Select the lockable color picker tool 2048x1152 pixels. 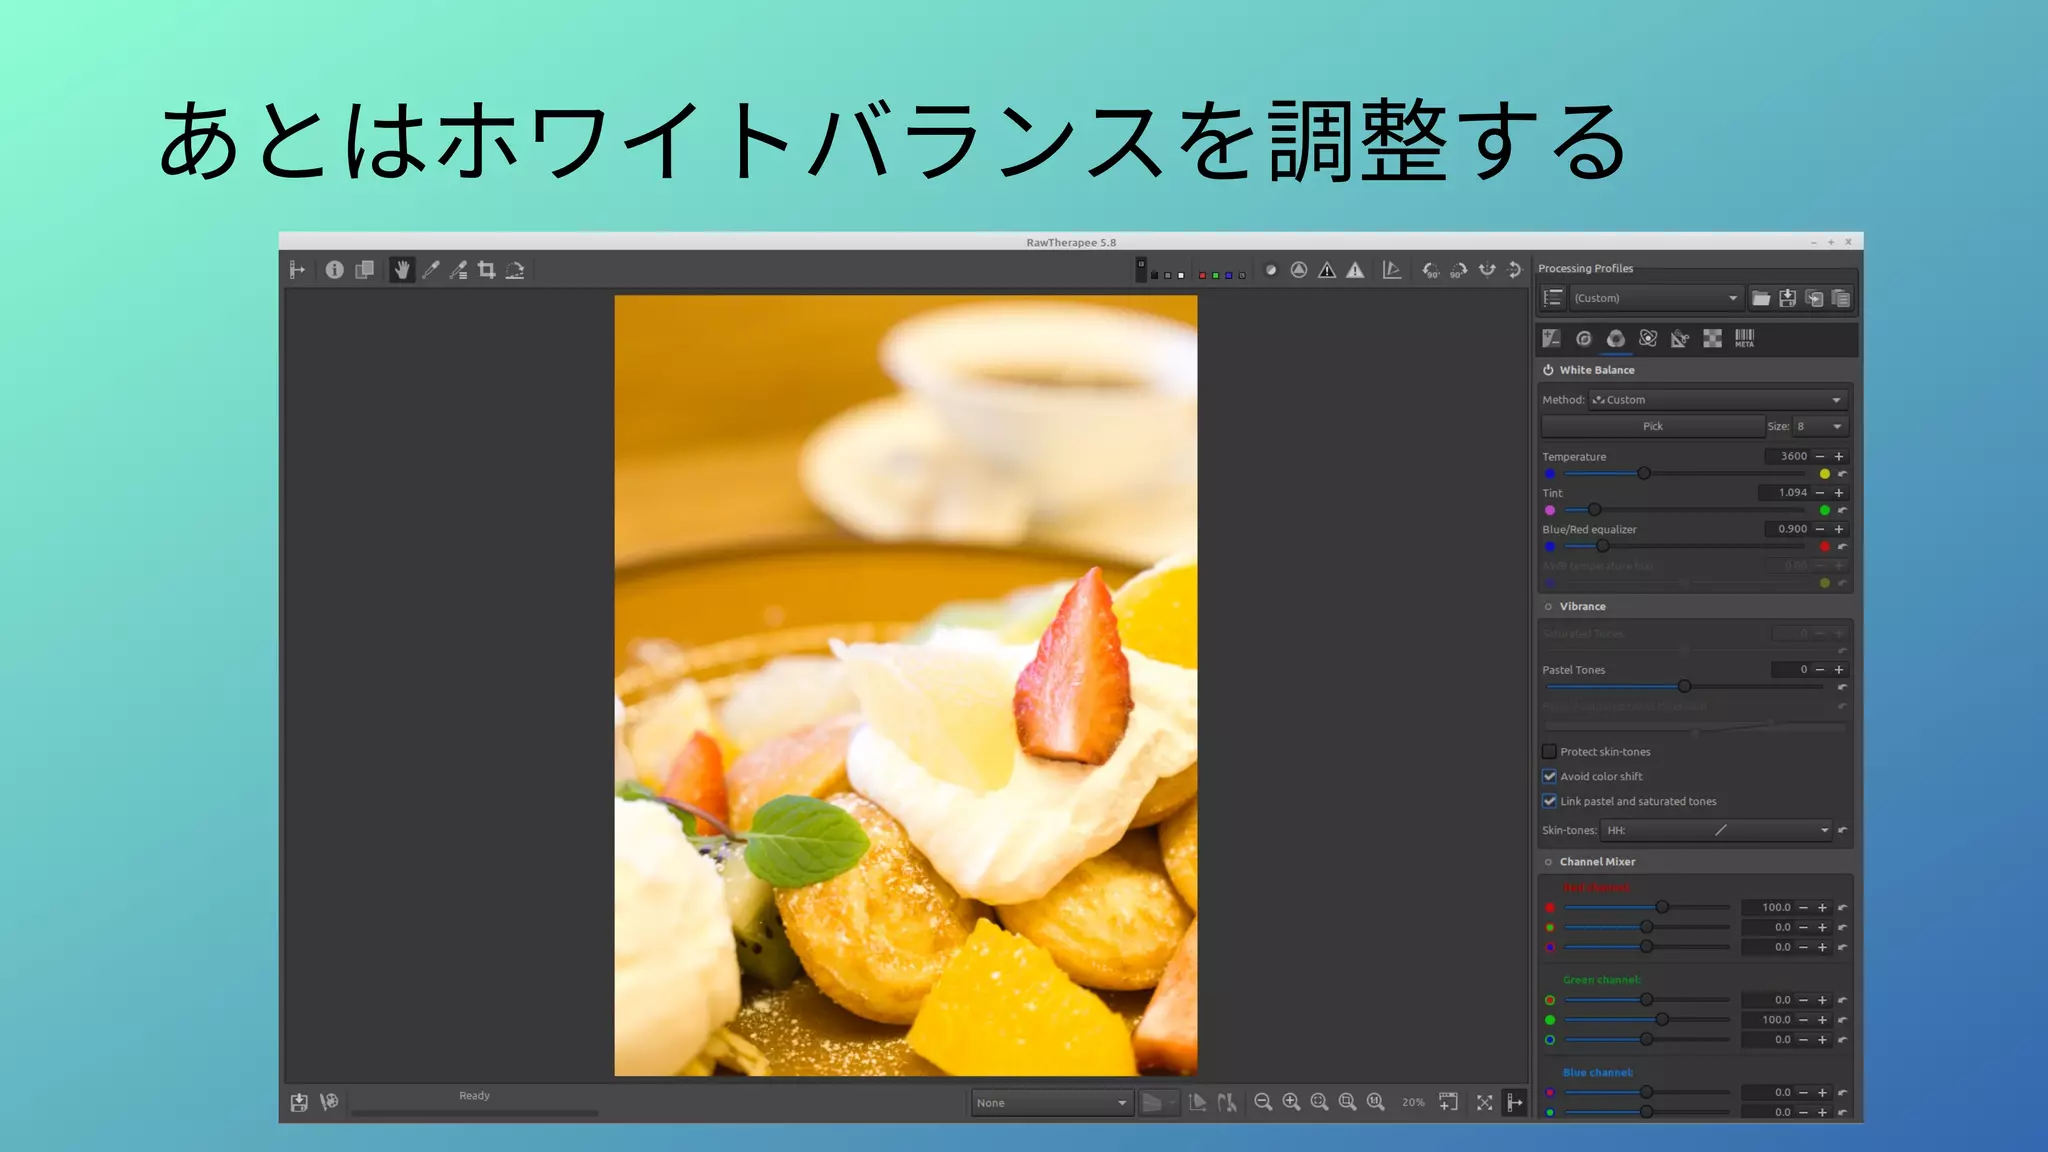click(x=459, y=270)
